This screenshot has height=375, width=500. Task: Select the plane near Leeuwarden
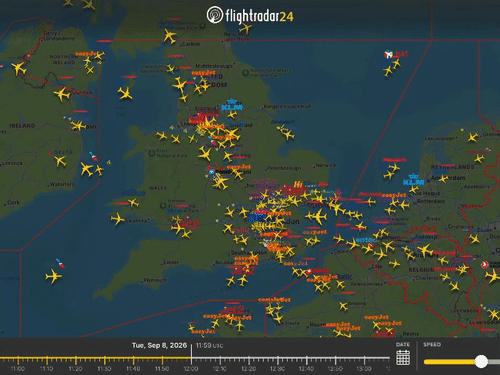pyautogui.click(x=473, y=137)
